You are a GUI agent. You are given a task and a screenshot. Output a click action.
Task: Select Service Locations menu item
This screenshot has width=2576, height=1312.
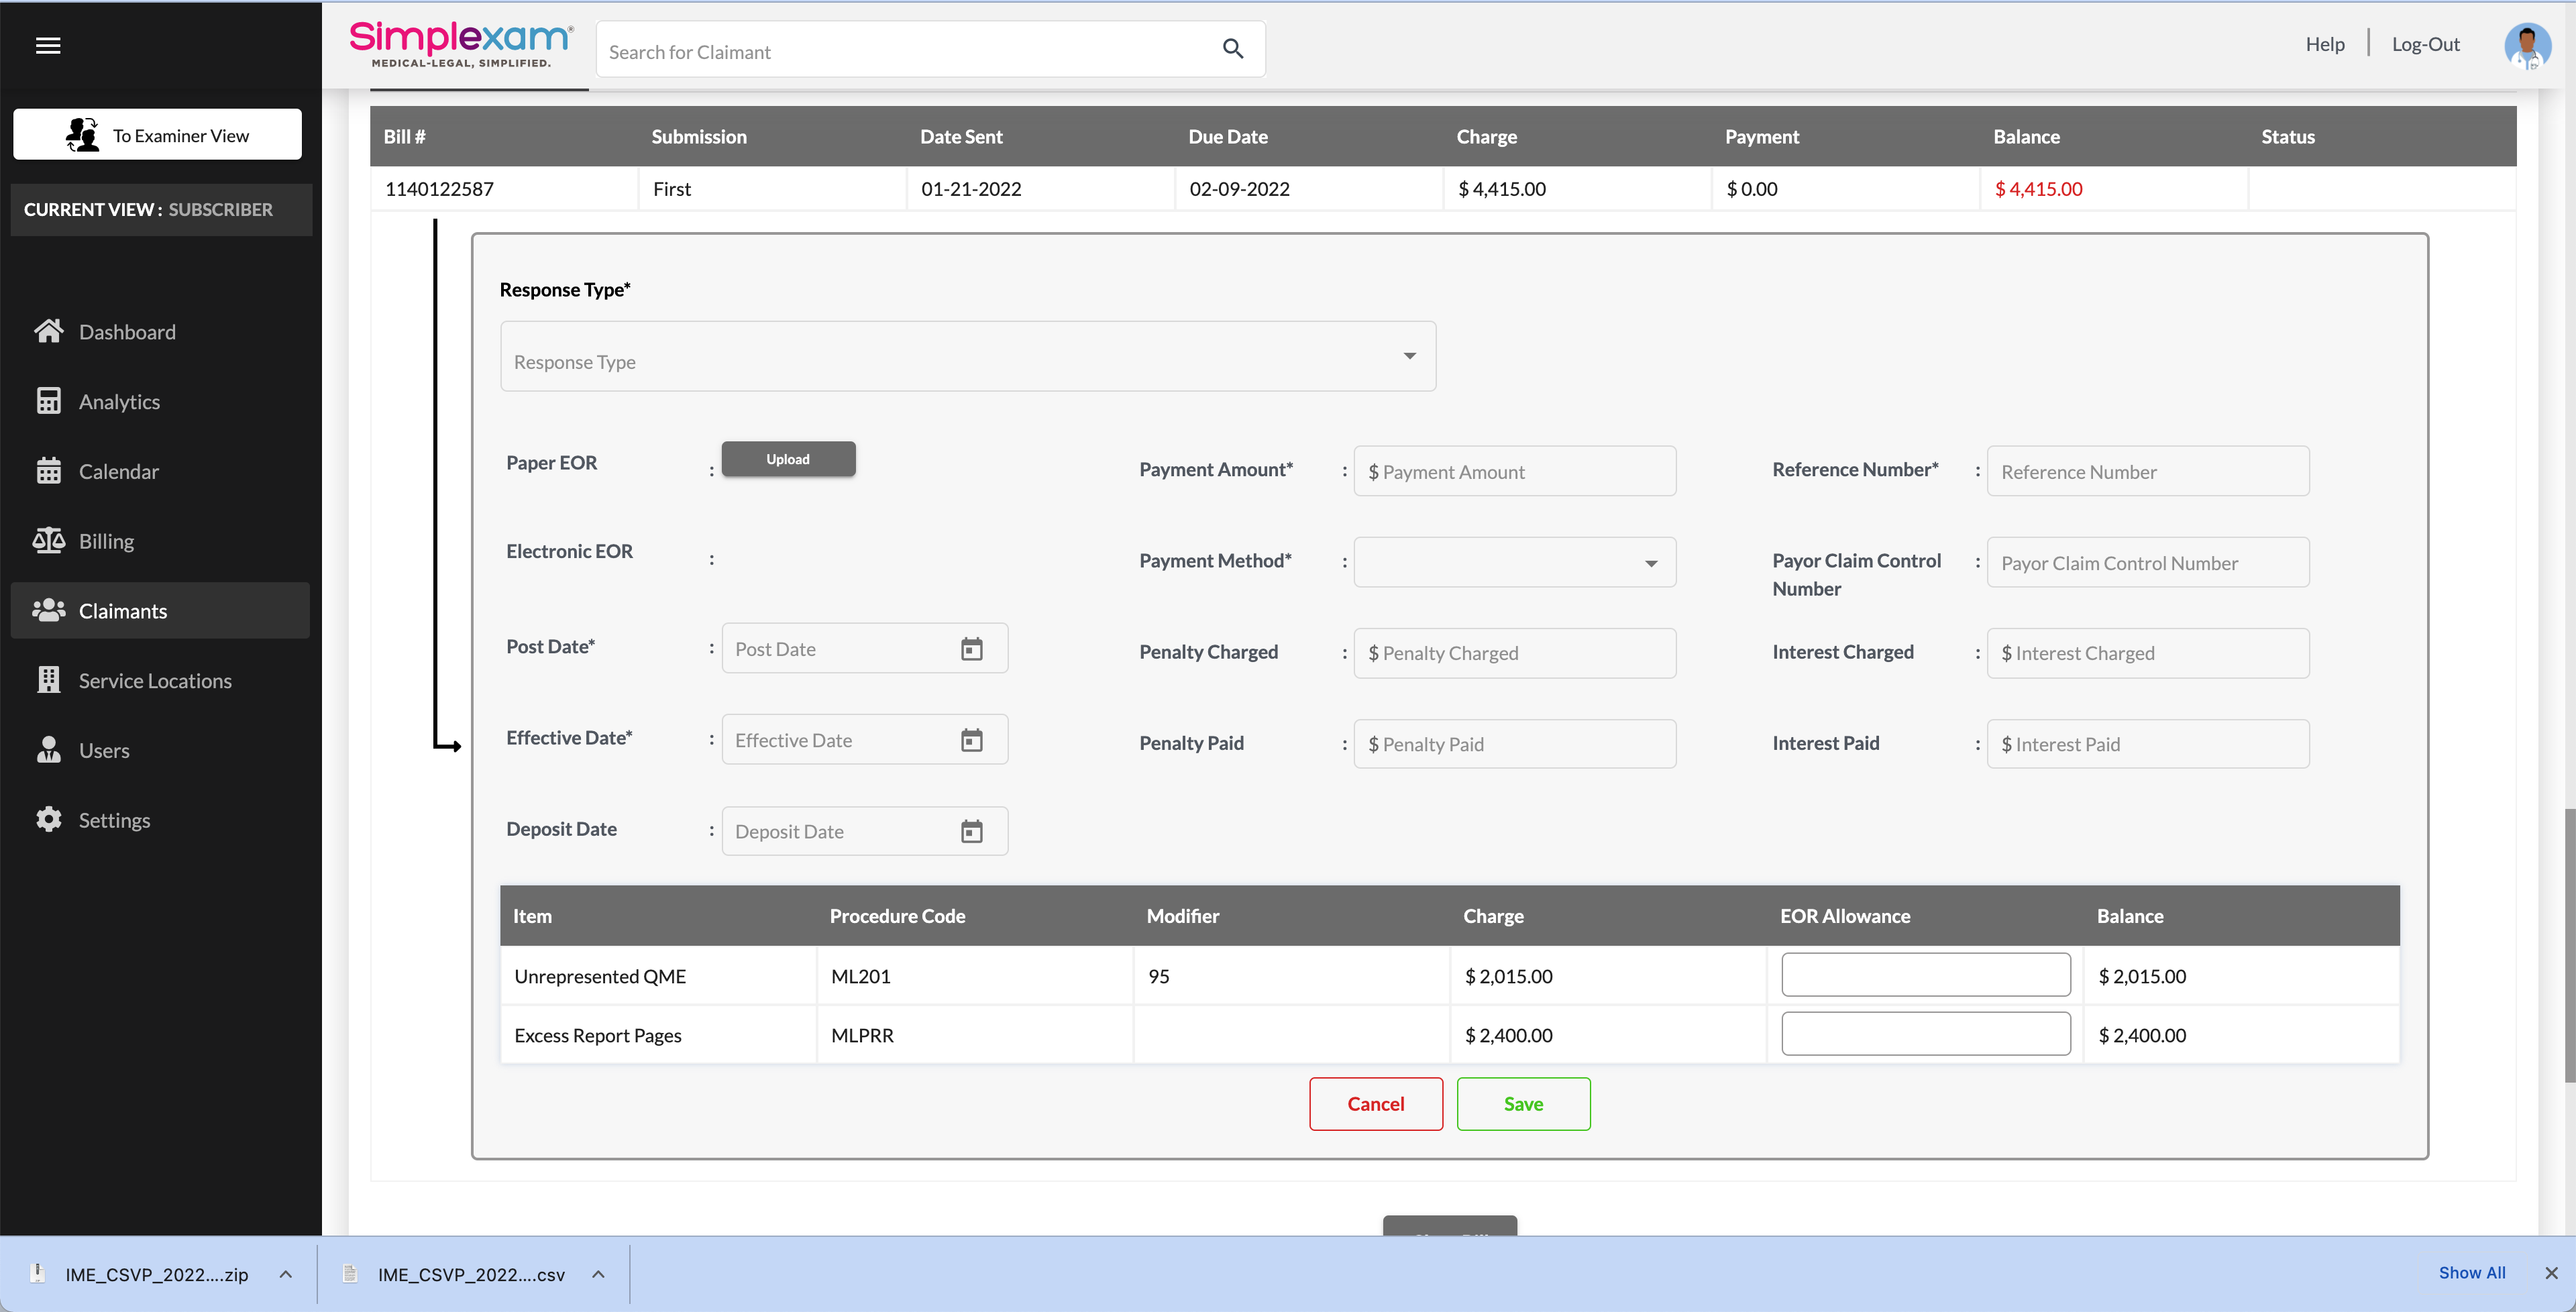click(155, 680)
